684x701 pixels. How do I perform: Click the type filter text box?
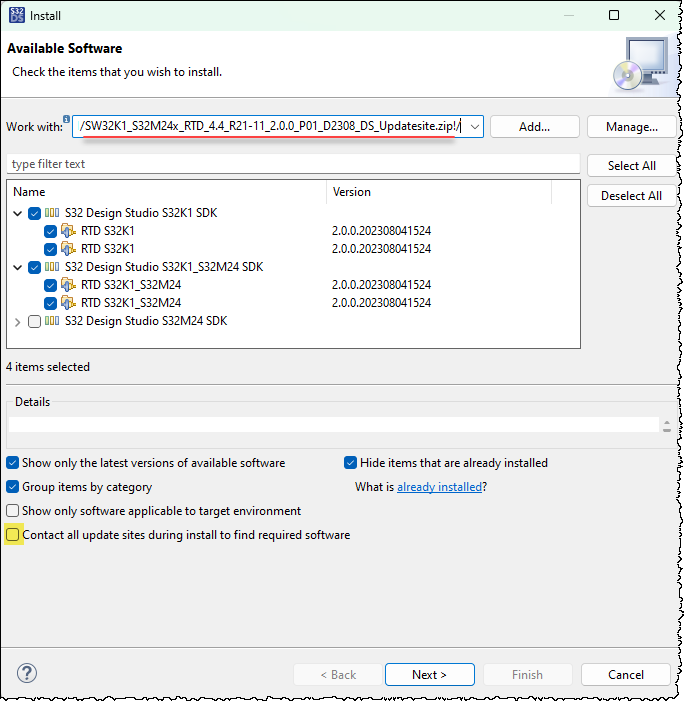click(x=293, y=164)
